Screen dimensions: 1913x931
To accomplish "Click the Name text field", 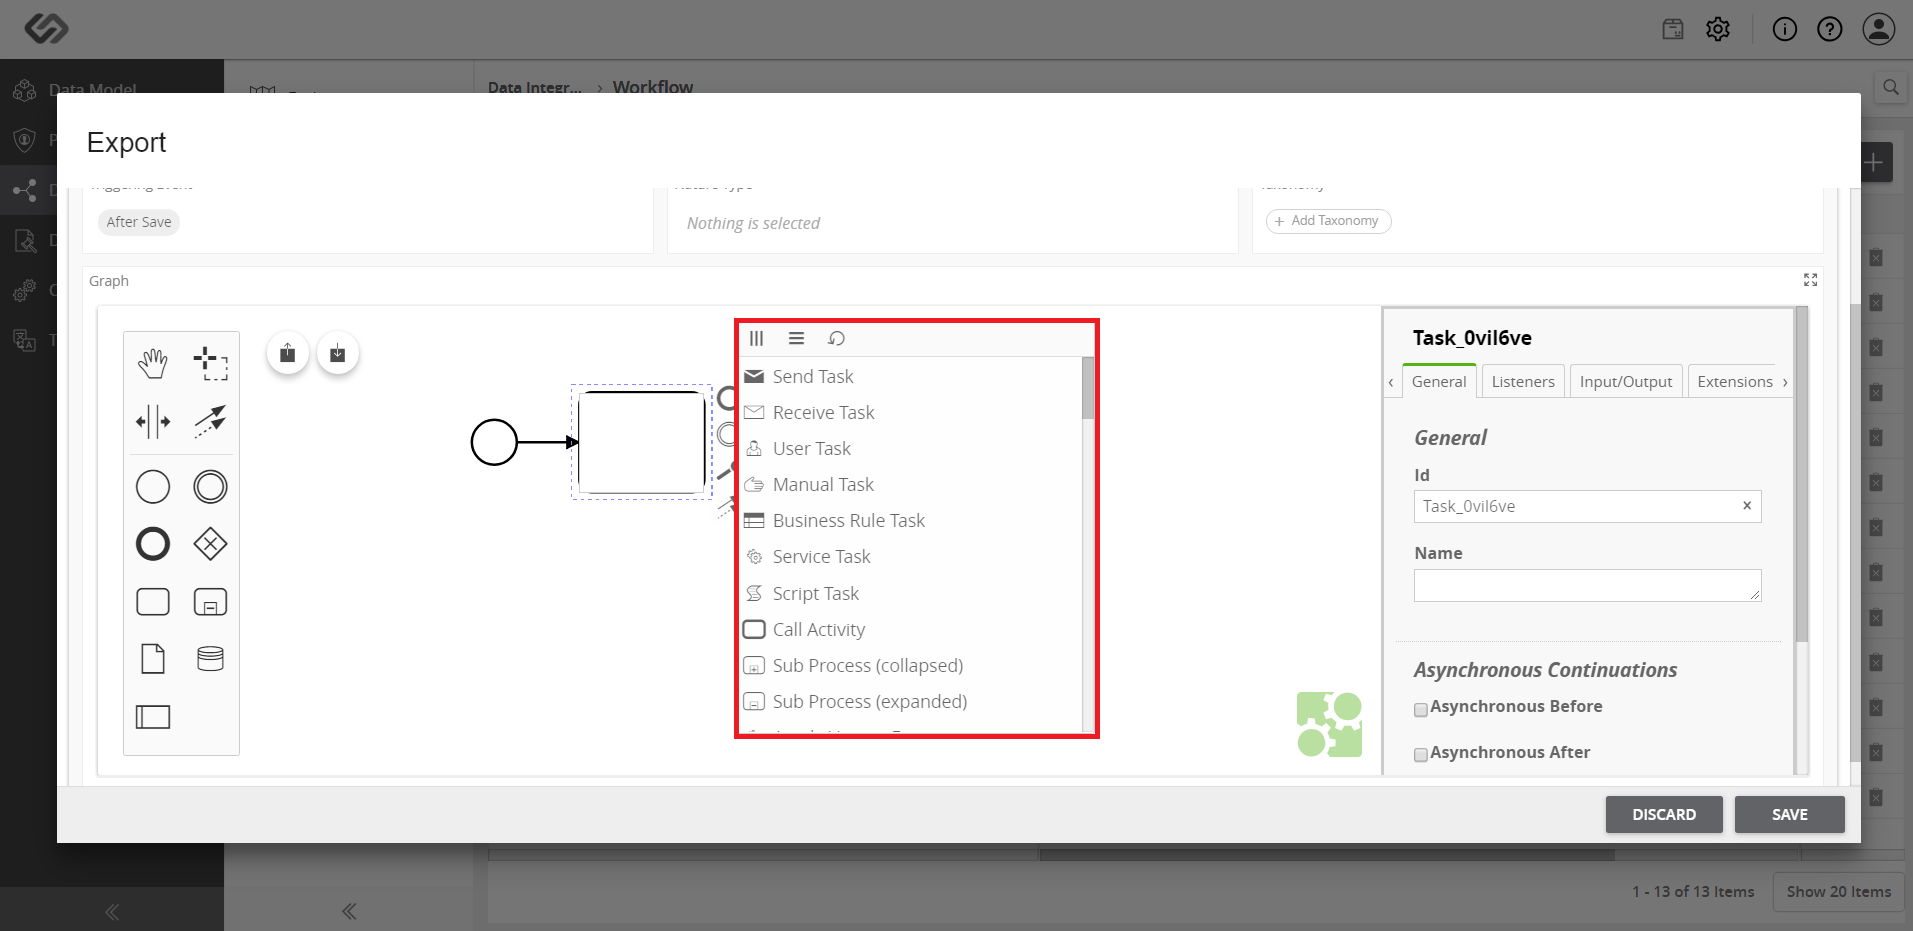I will [1587, 585].
